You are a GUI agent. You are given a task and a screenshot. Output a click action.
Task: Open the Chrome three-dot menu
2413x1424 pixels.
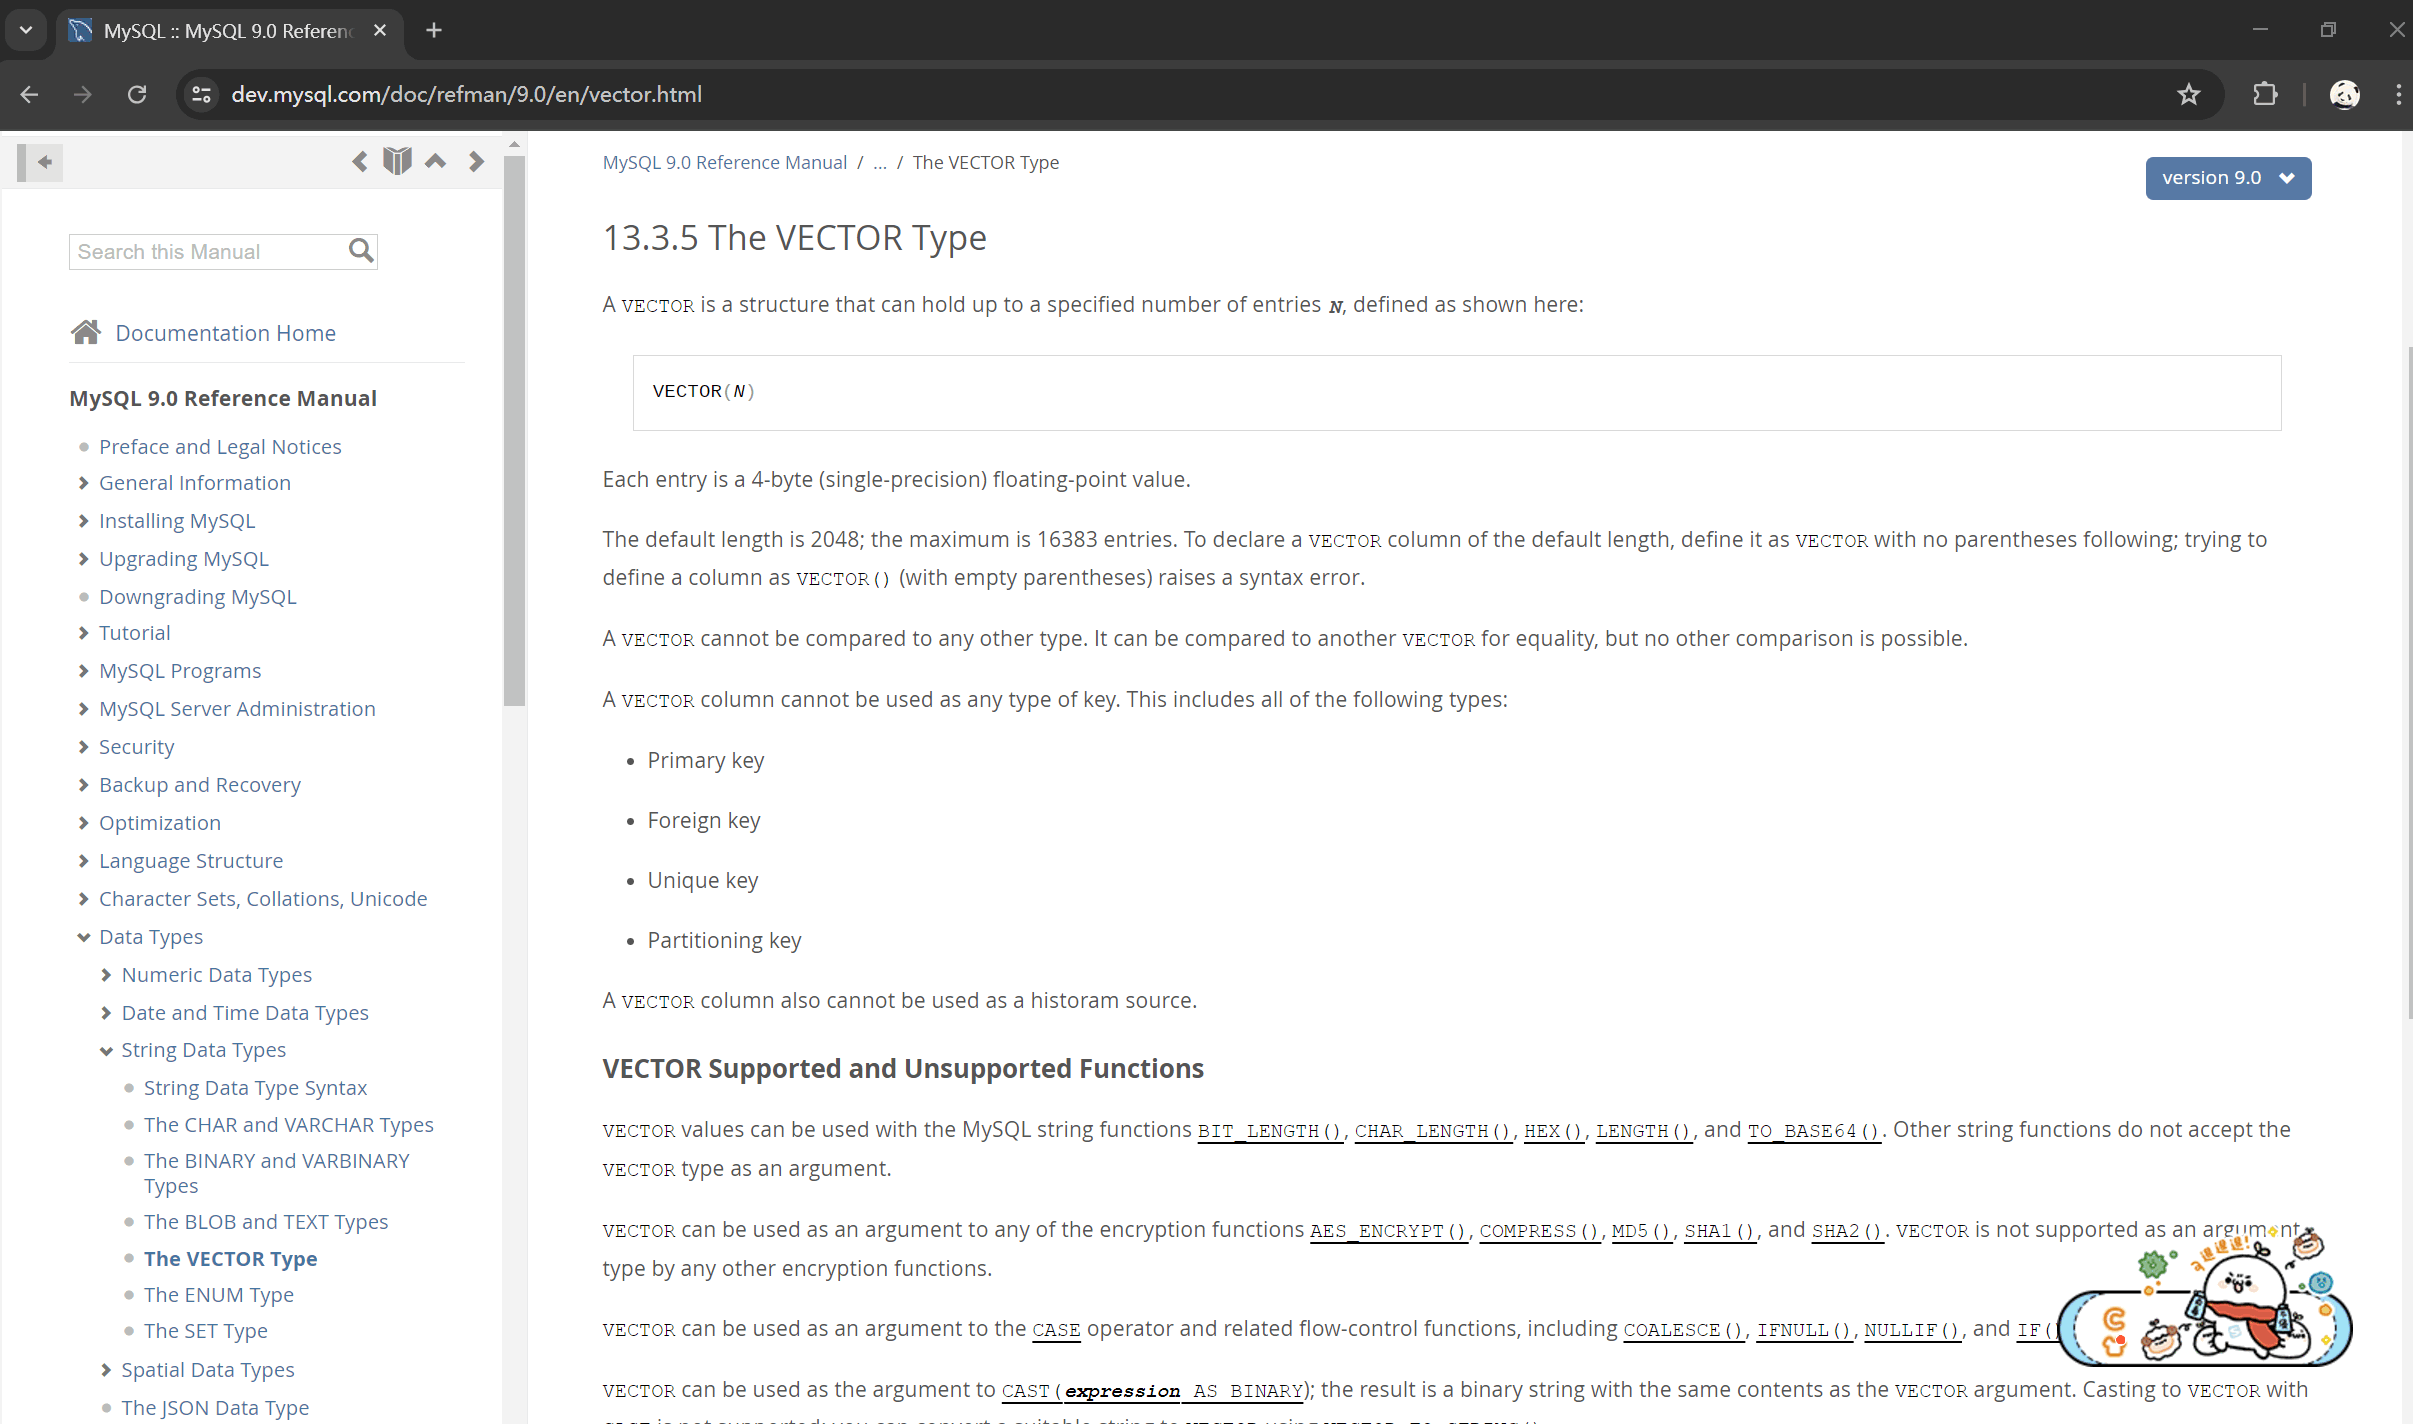pyautogui.click(x=2398, y=94)
